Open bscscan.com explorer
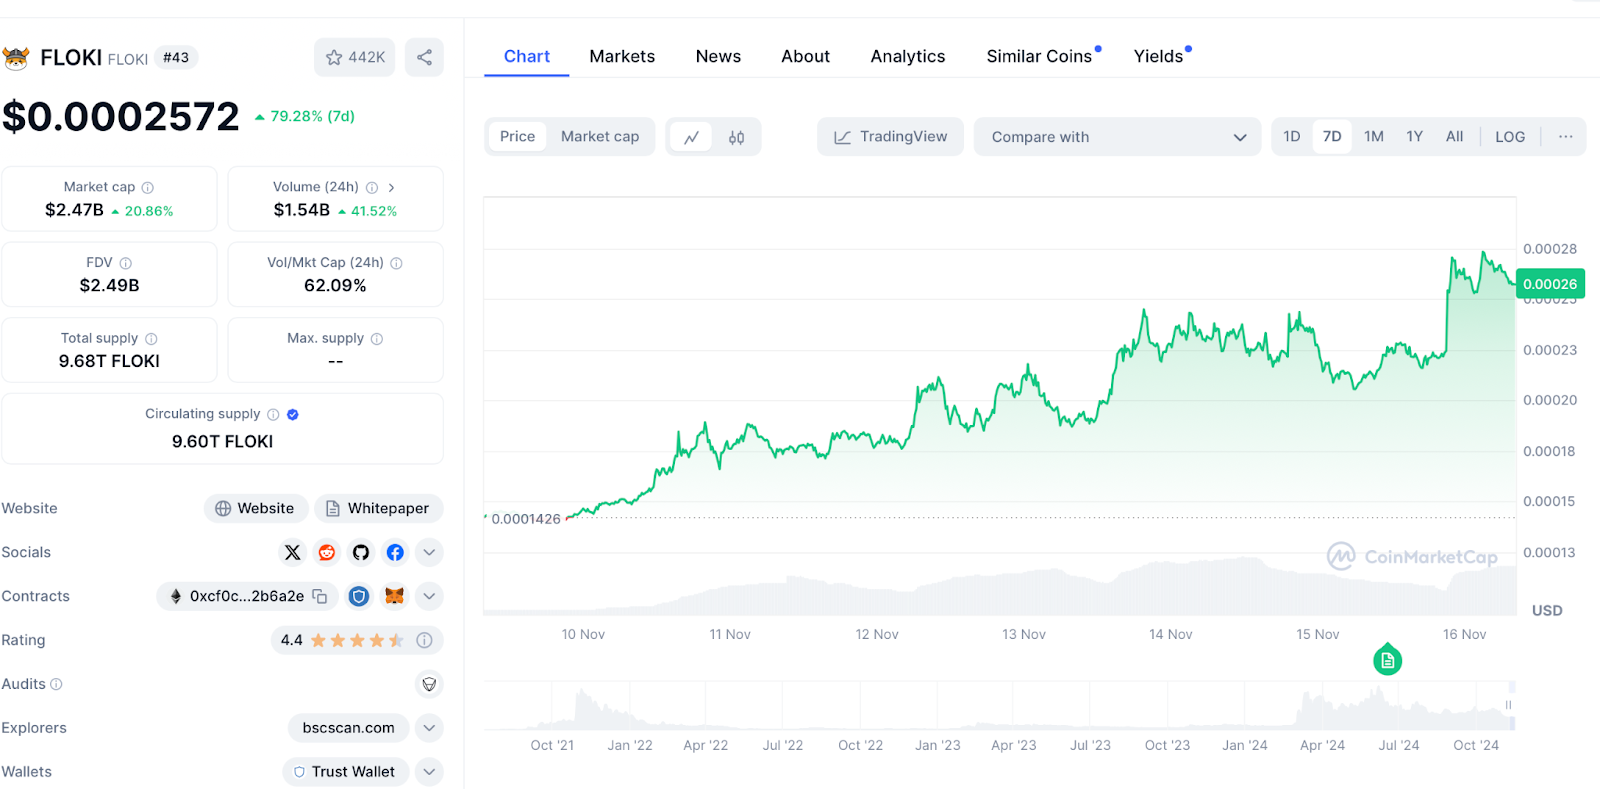This screenshot has width=1600, height=789. (x=348, y=728)
